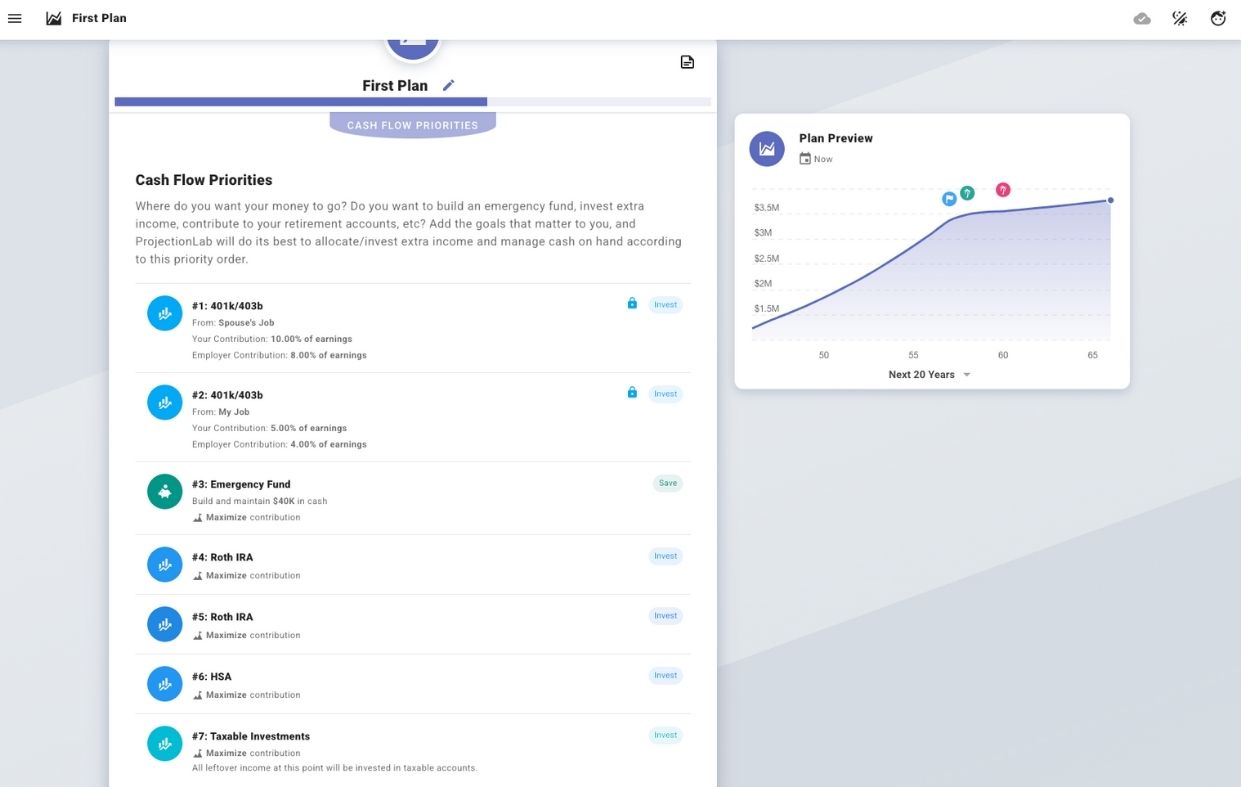
Task: Toggle the lock on Spouse's Job 401k
Action: click(x=632, y=304)
